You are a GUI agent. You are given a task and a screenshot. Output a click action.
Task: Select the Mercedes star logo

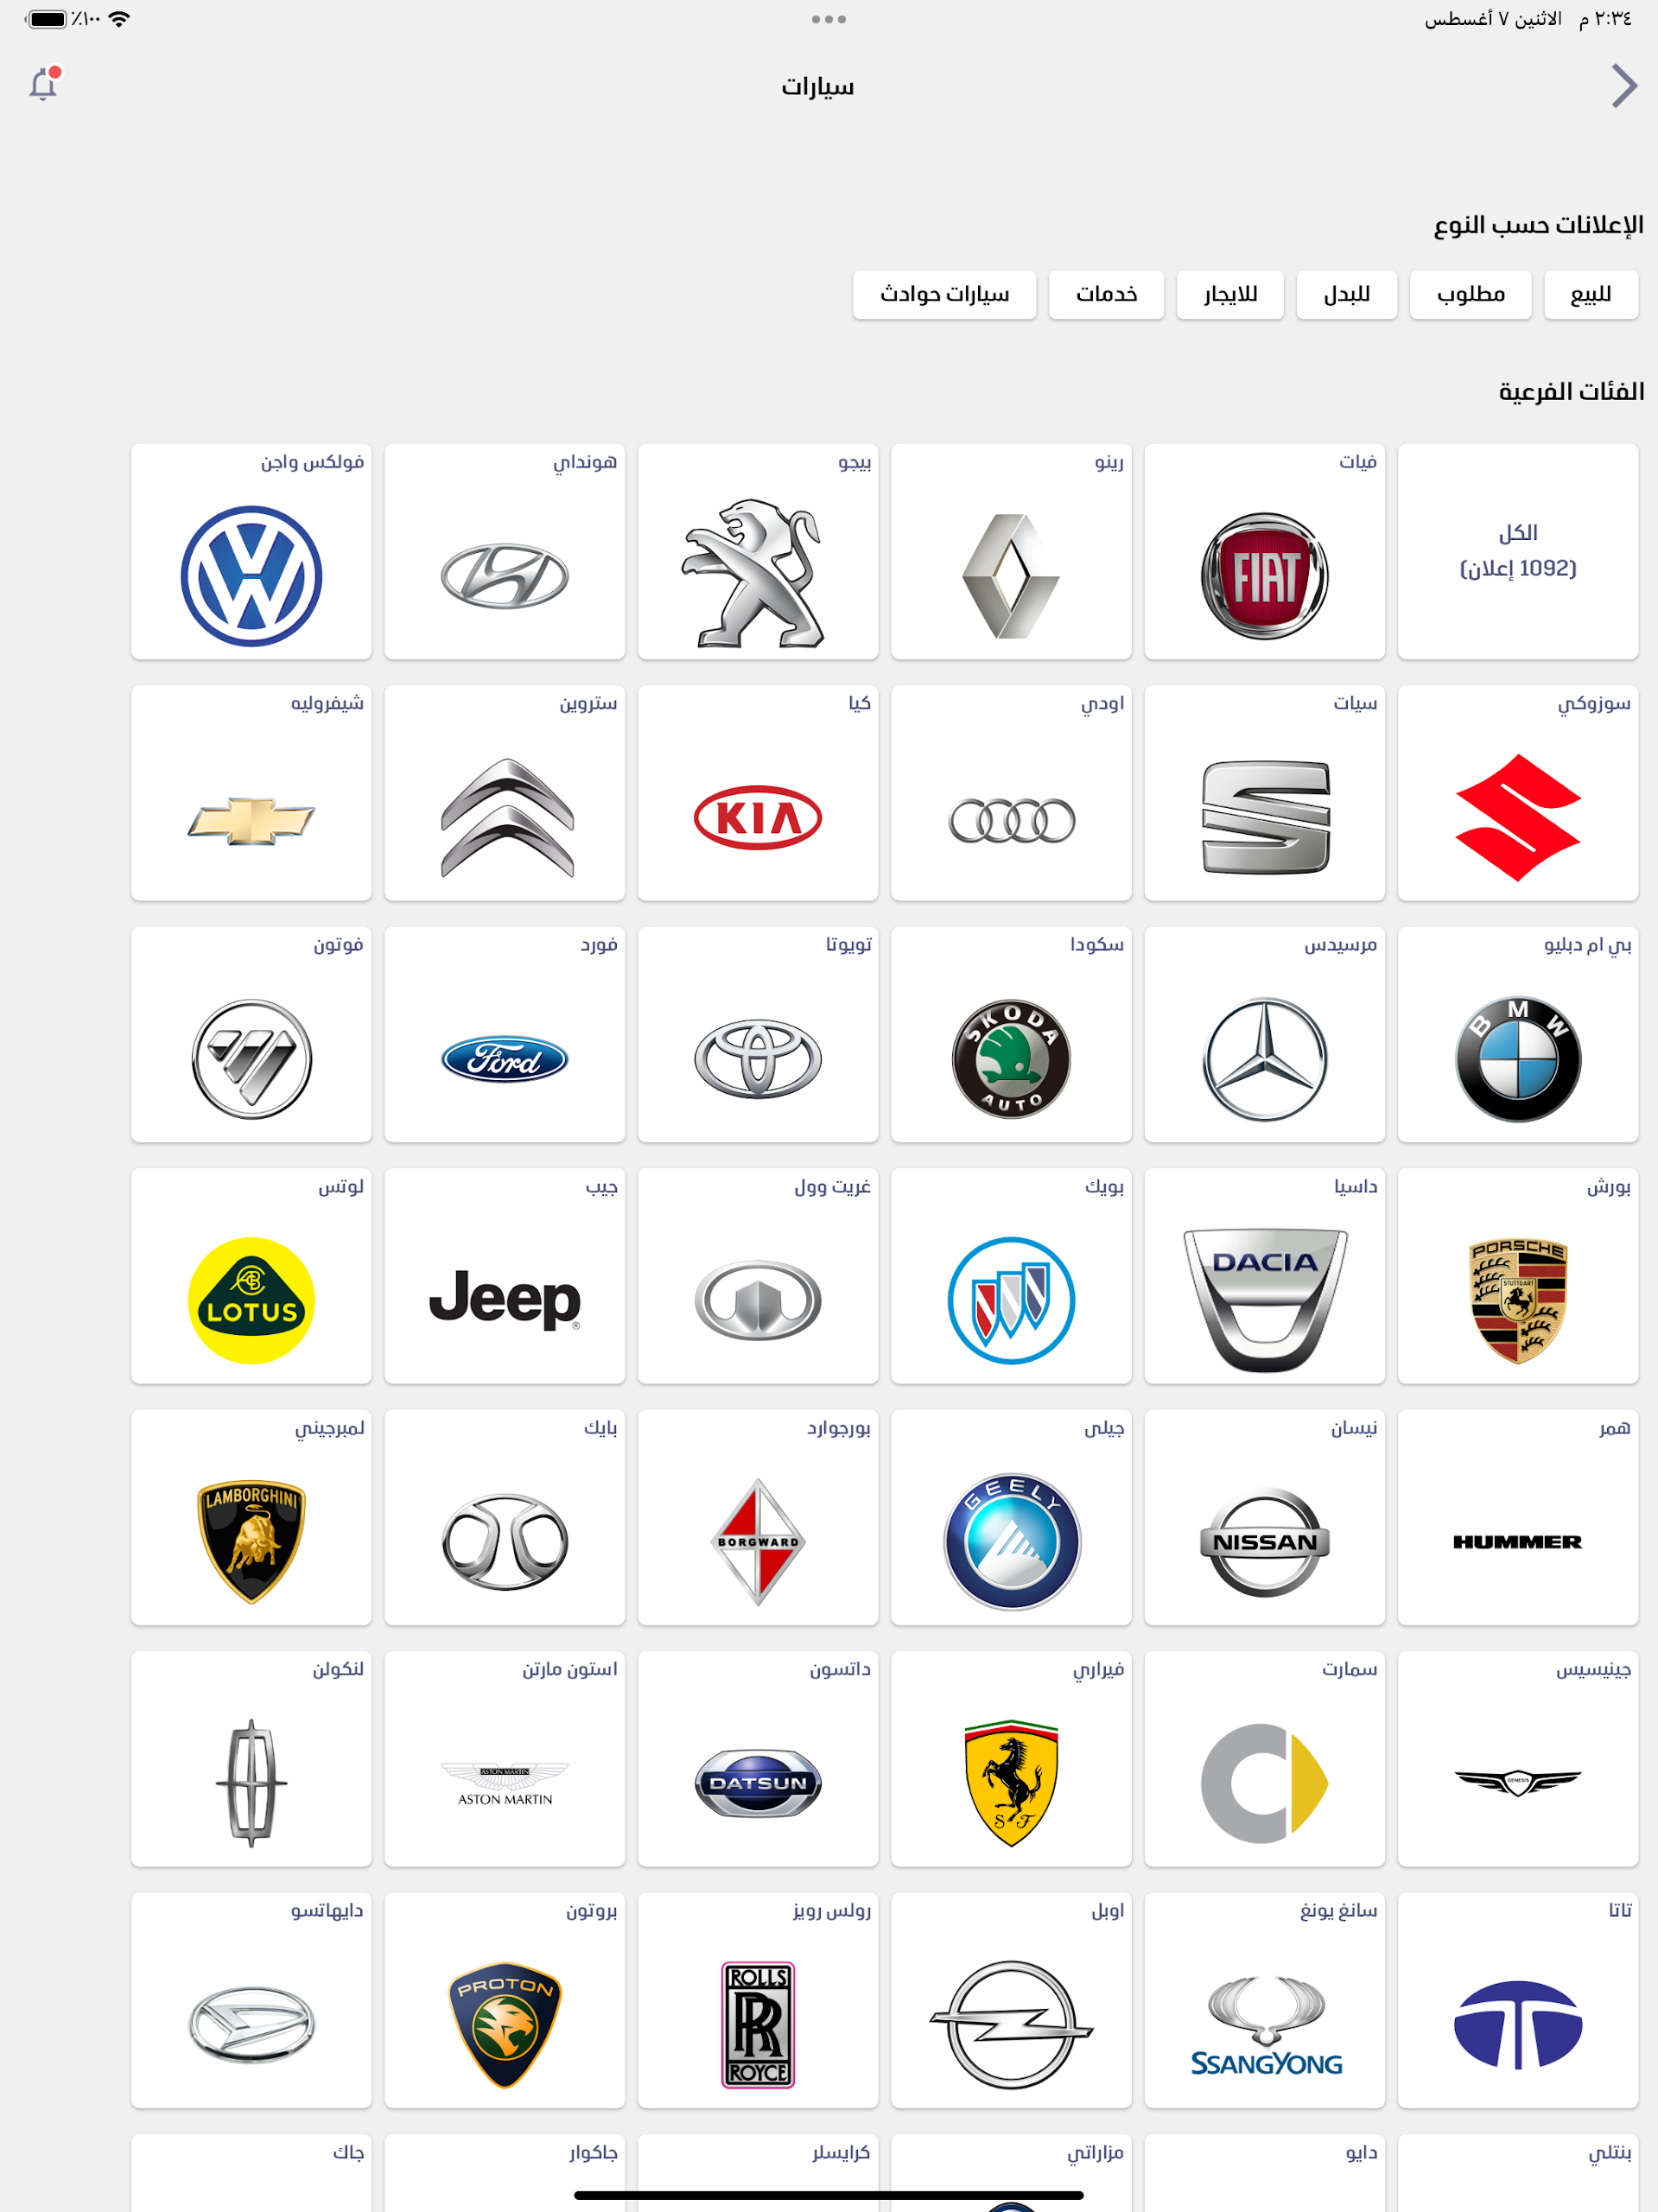pos(1265,1060)
